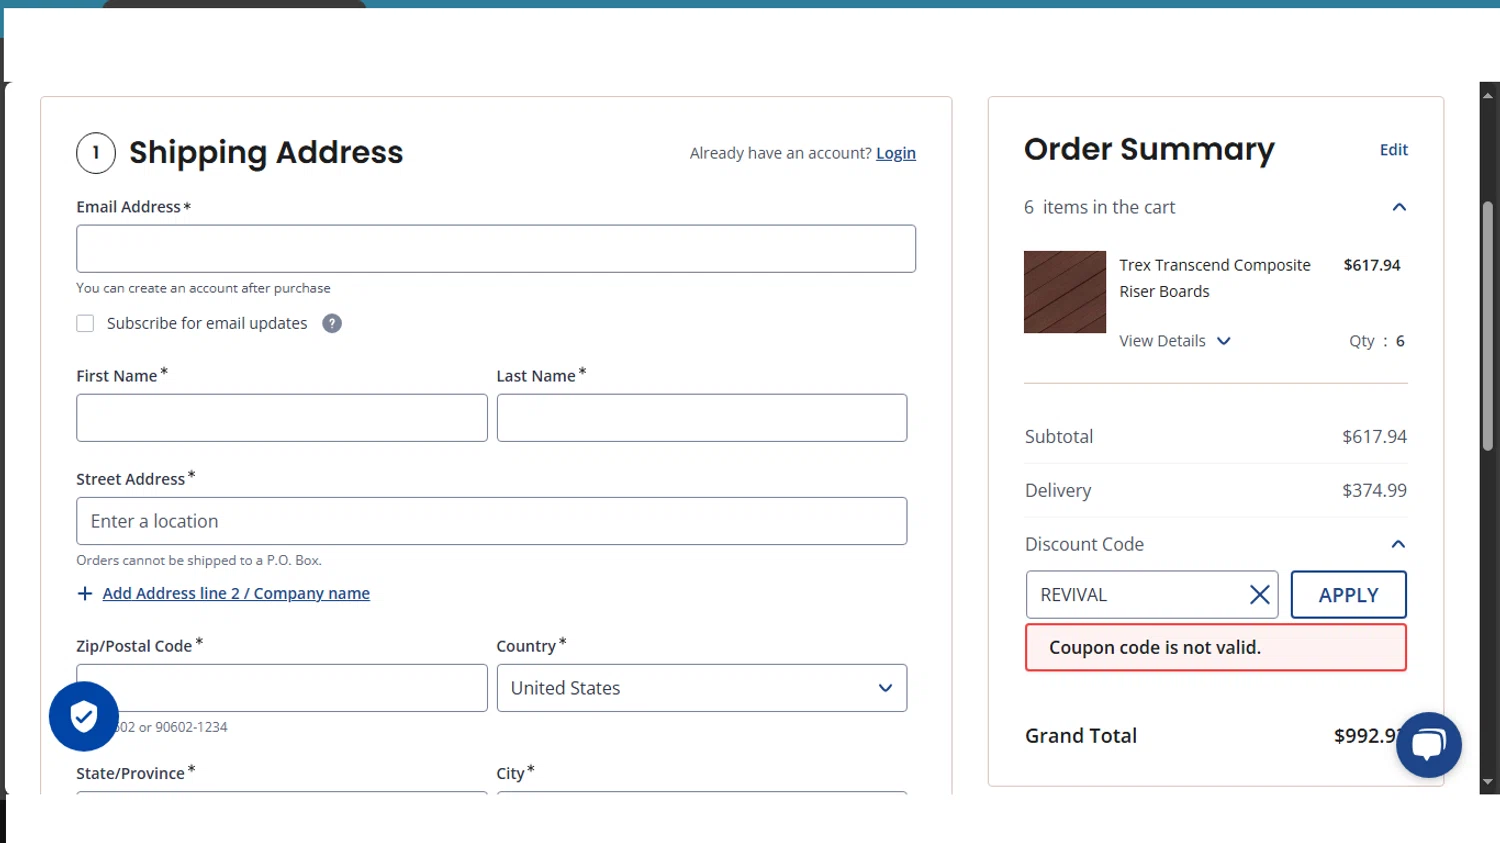The height and width of the screenshot is (843, 1500).
Task: Click the 'Orders cannot be shipped to a P.O. Box.' note
Action: [x=199, y=560]
